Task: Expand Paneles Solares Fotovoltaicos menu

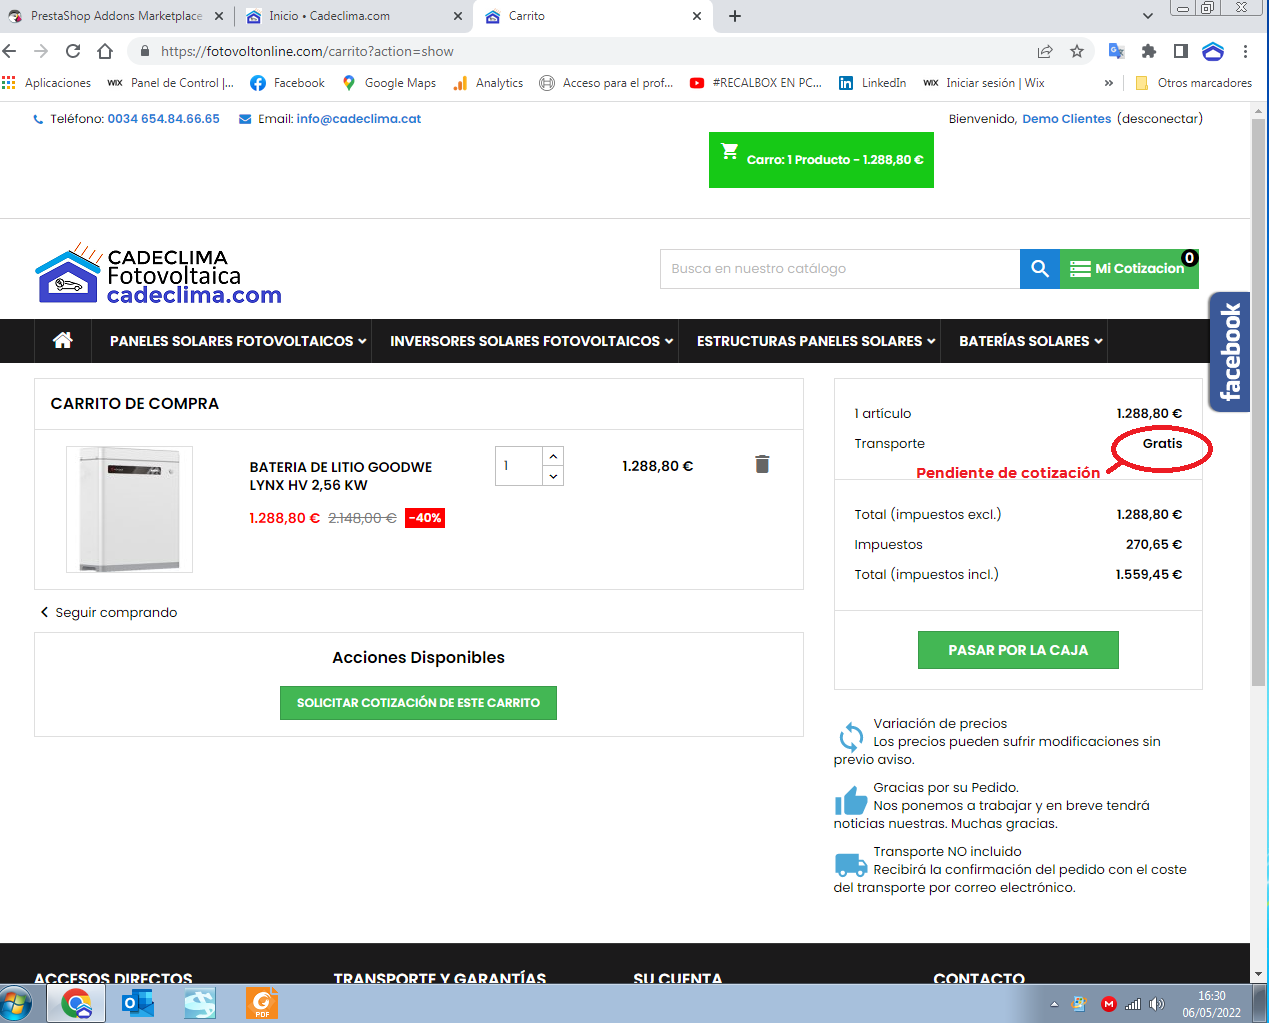Action: (x=238, y=341)
